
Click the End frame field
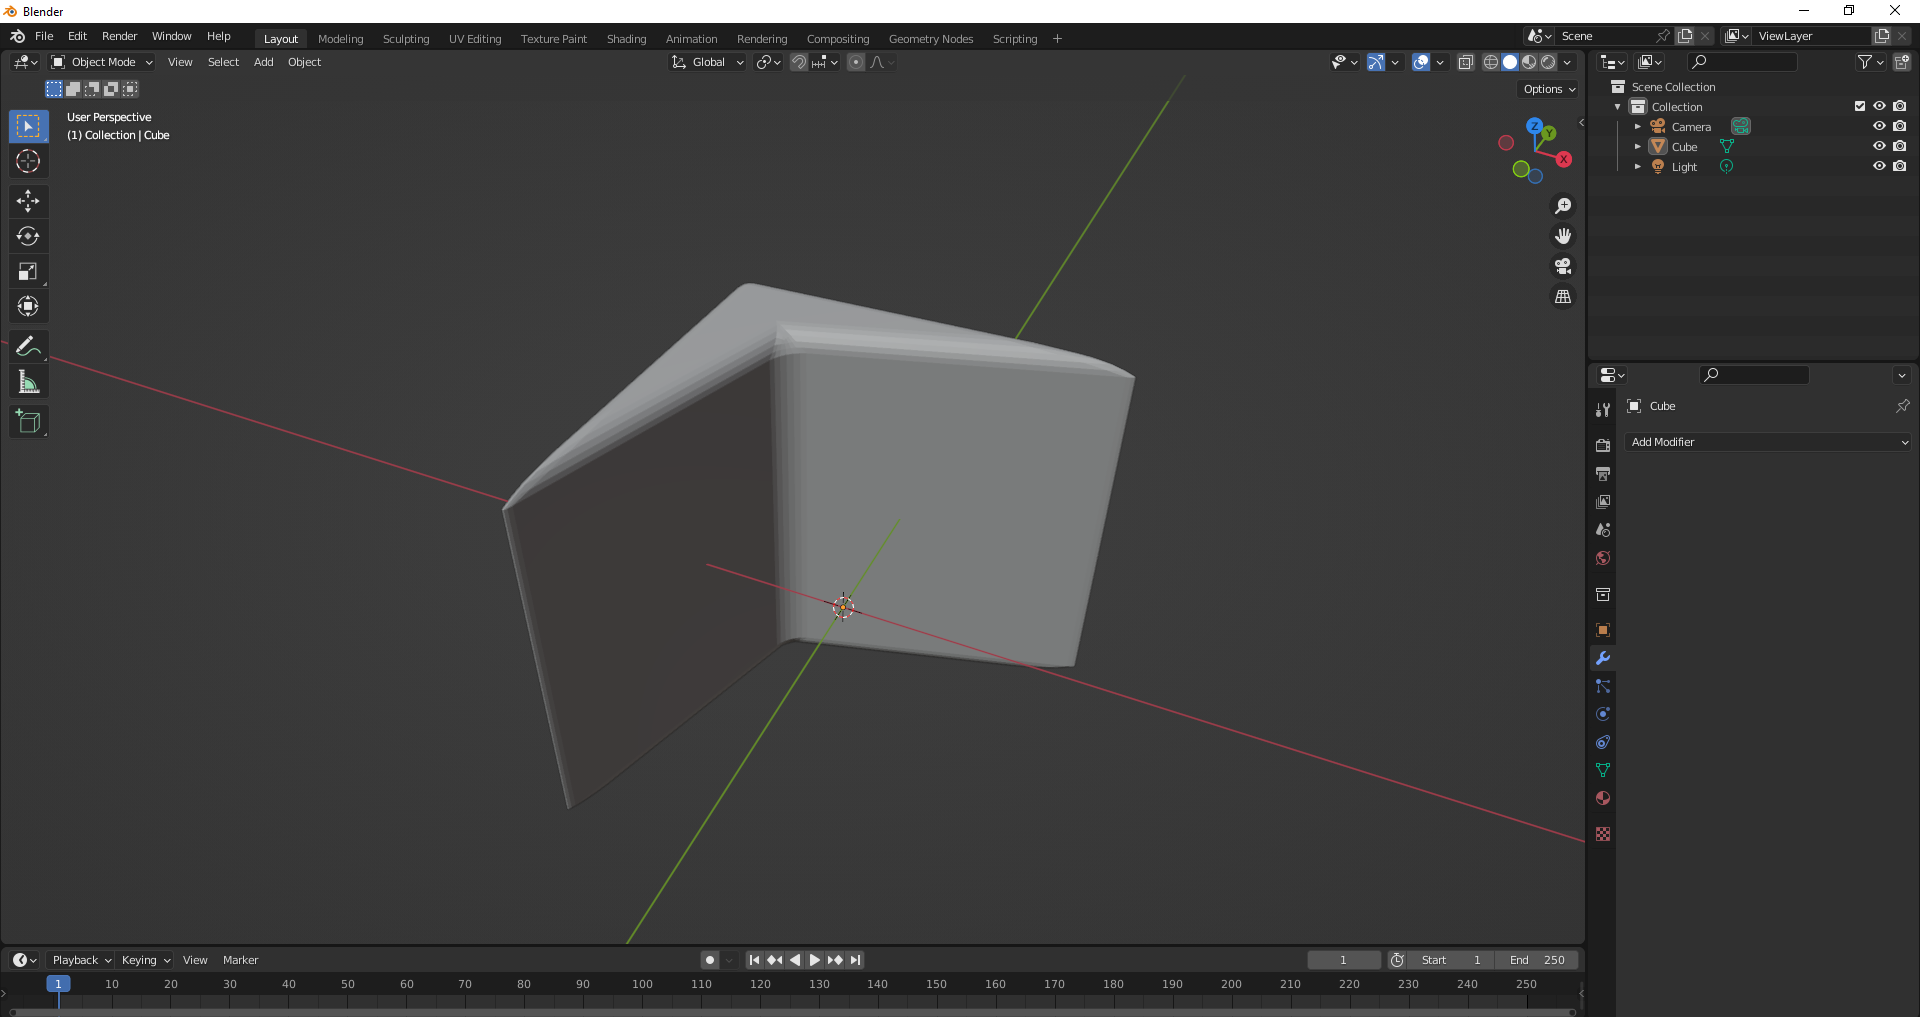tap(1537, 960)
